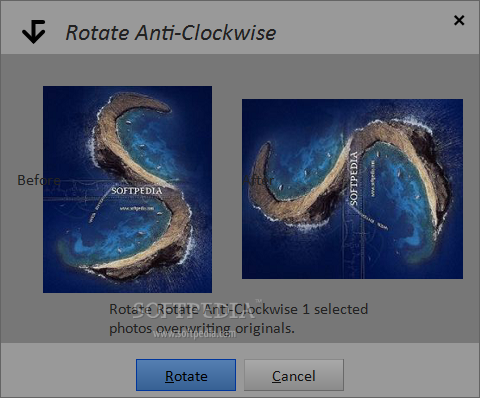
Task: Cancel the rotate dialog
Action: pos(294,375)
